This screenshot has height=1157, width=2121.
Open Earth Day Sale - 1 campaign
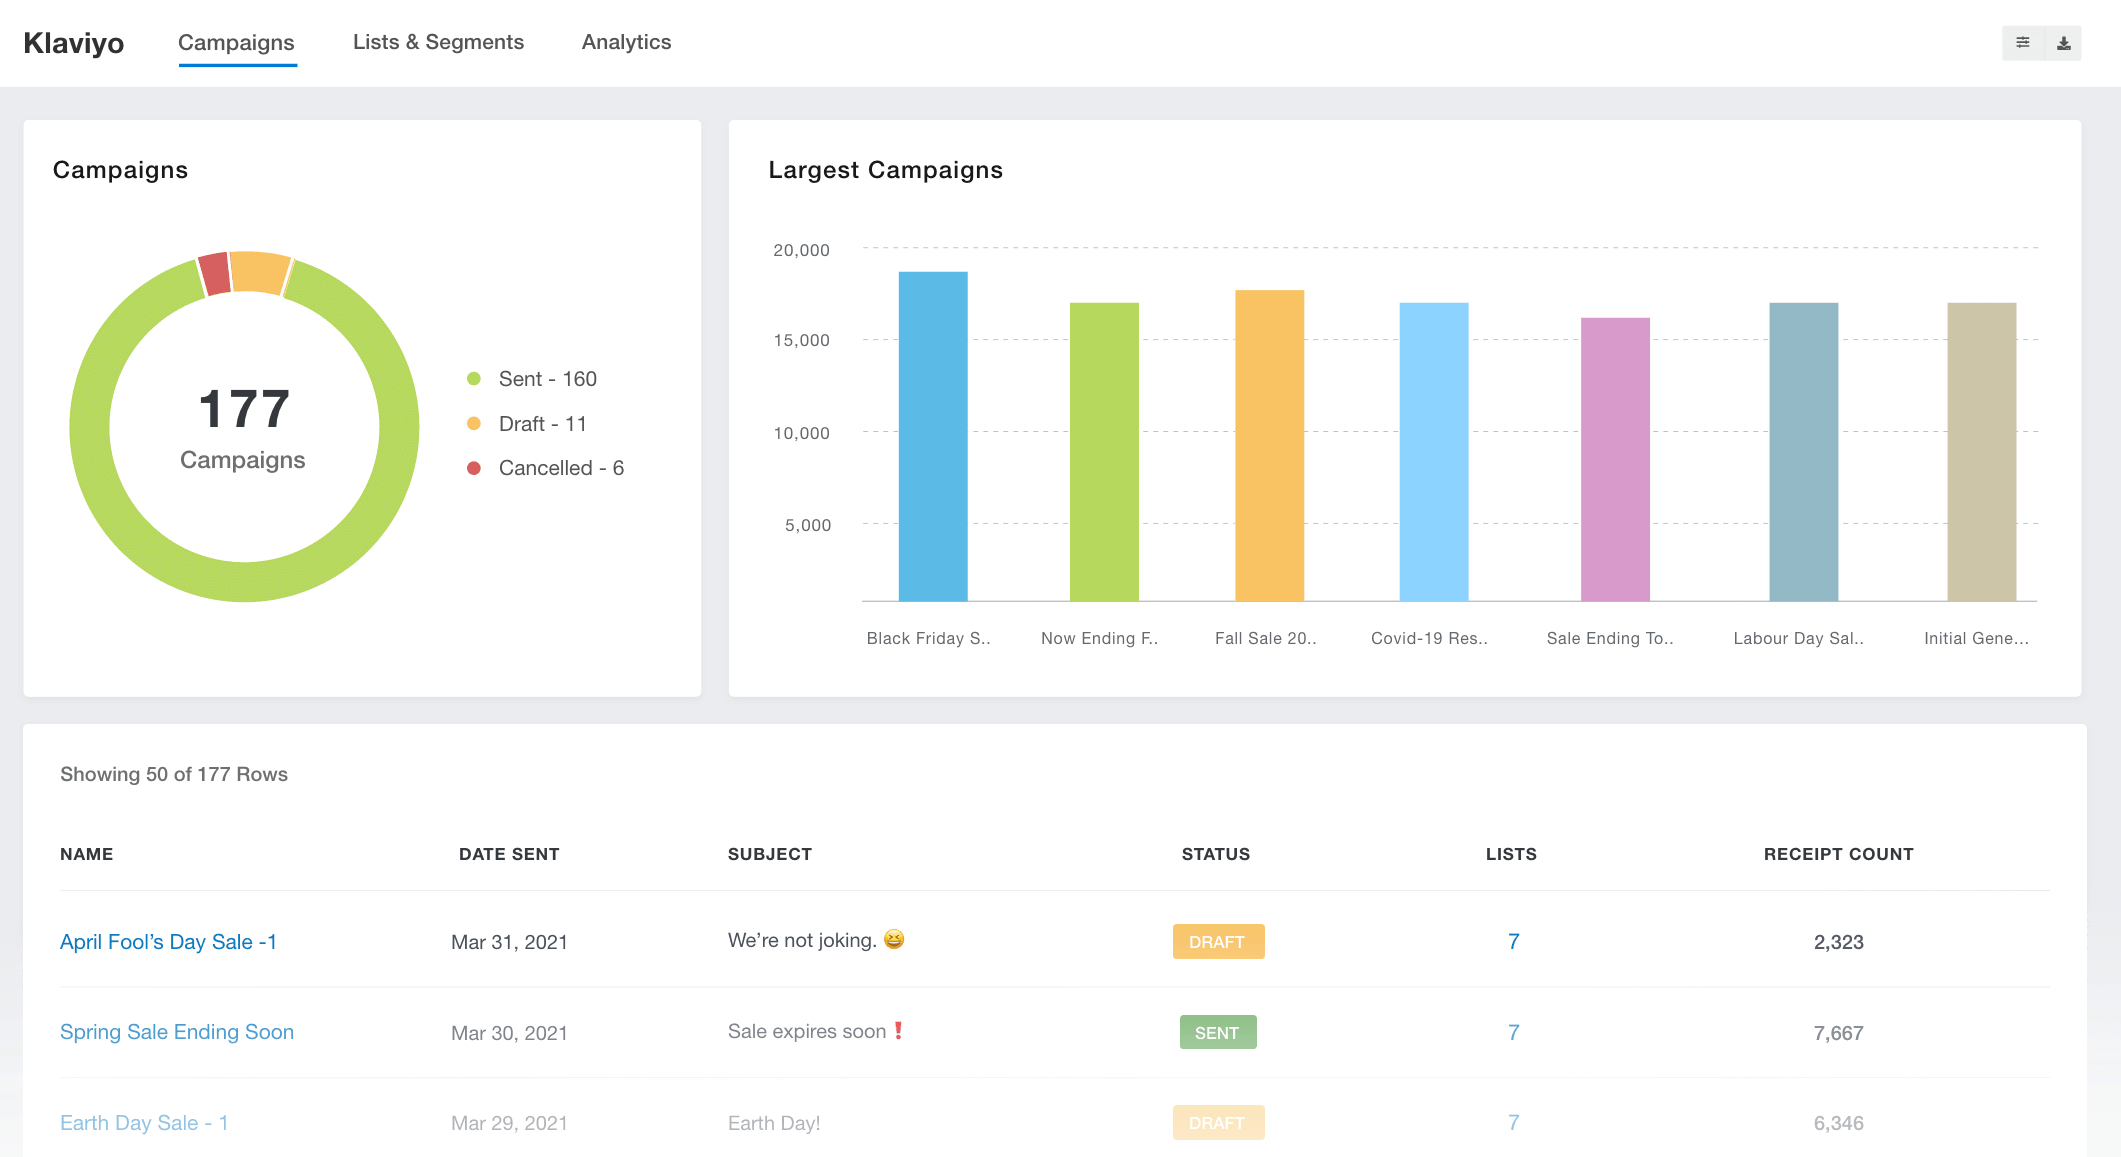pos(144,1123)
